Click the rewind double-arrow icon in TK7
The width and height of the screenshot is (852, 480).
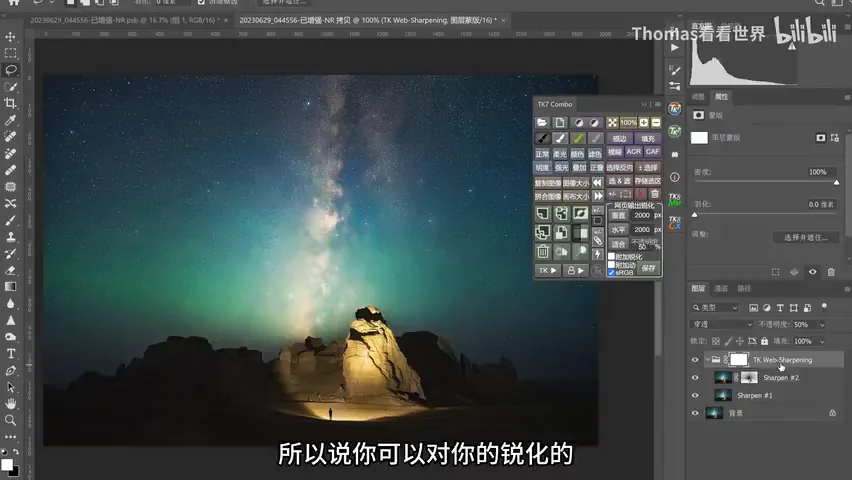(x=598, y=183)
